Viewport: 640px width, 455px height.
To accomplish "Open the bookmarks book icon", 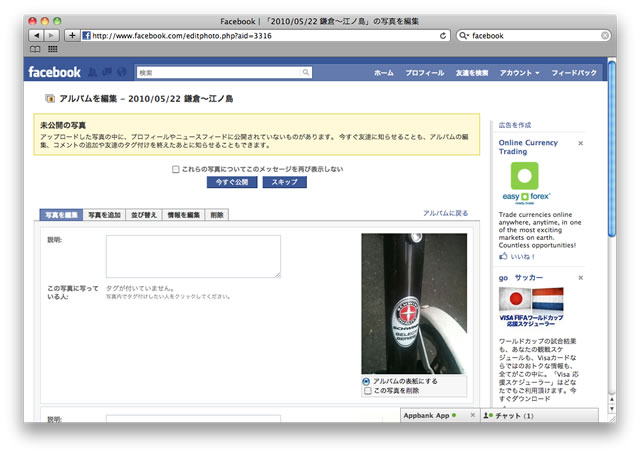I will point(35,49).
